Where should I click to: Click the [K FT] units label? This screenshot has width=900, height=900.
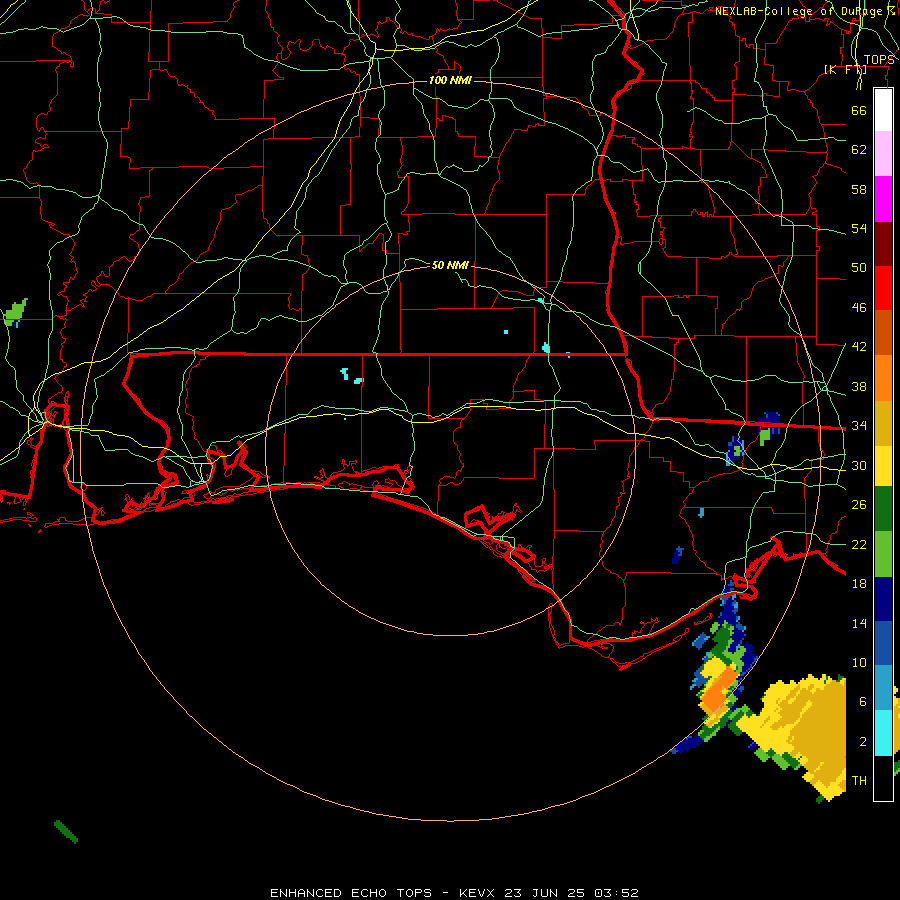845,69
